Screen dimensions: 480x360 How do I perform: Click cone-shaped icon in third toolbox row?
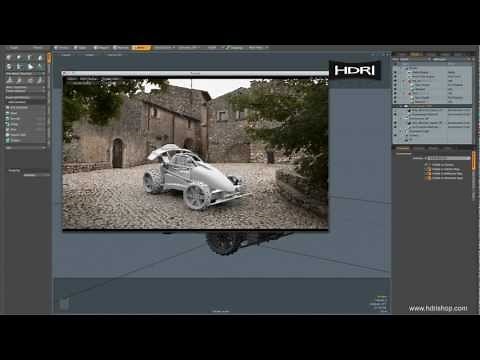tap(9, 80)
